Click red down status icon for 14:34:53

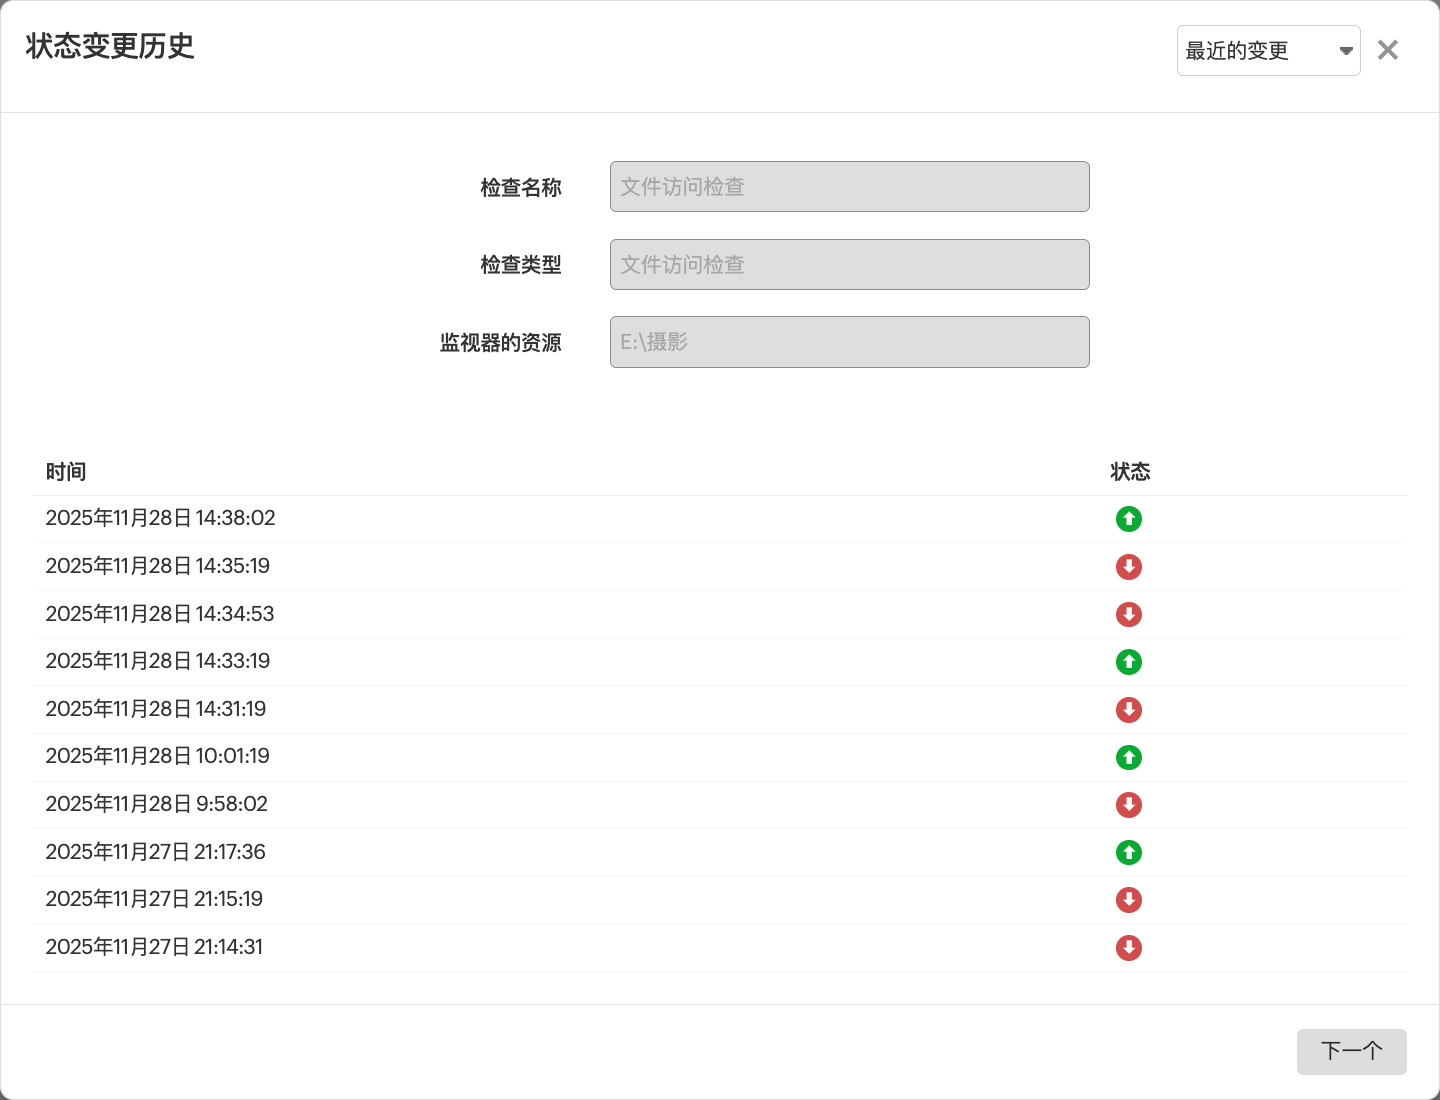(x=1129, y=614)
